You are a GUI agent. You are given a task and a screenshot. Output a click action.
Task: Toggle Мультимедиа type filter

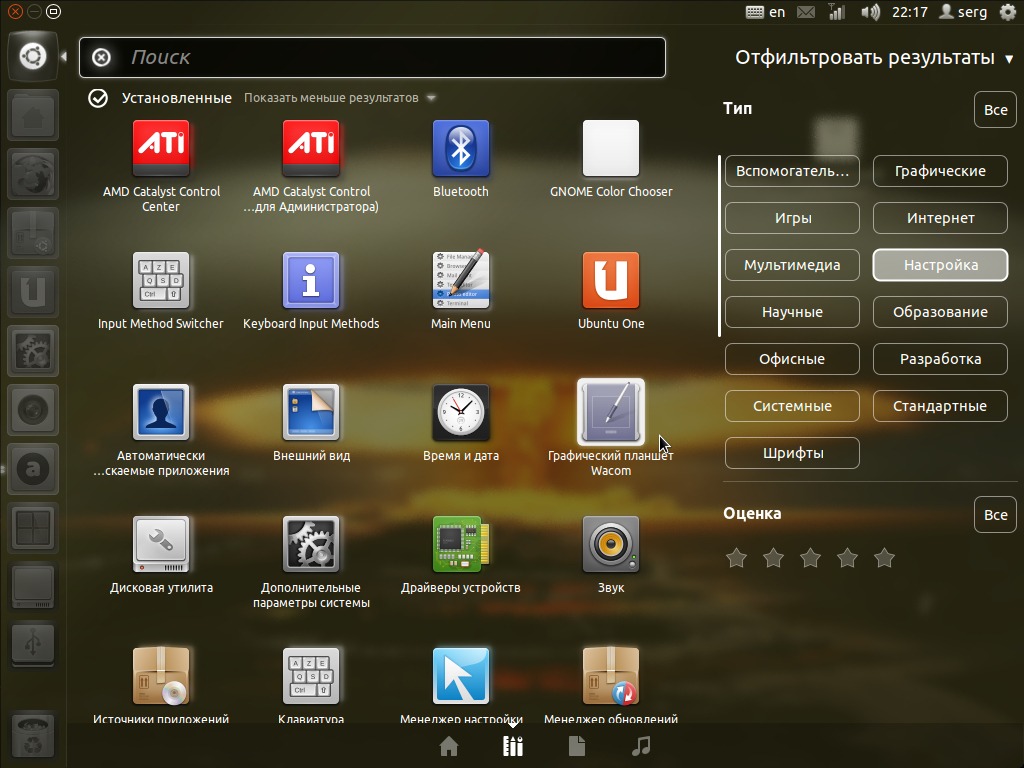click(x=792, y=265)
